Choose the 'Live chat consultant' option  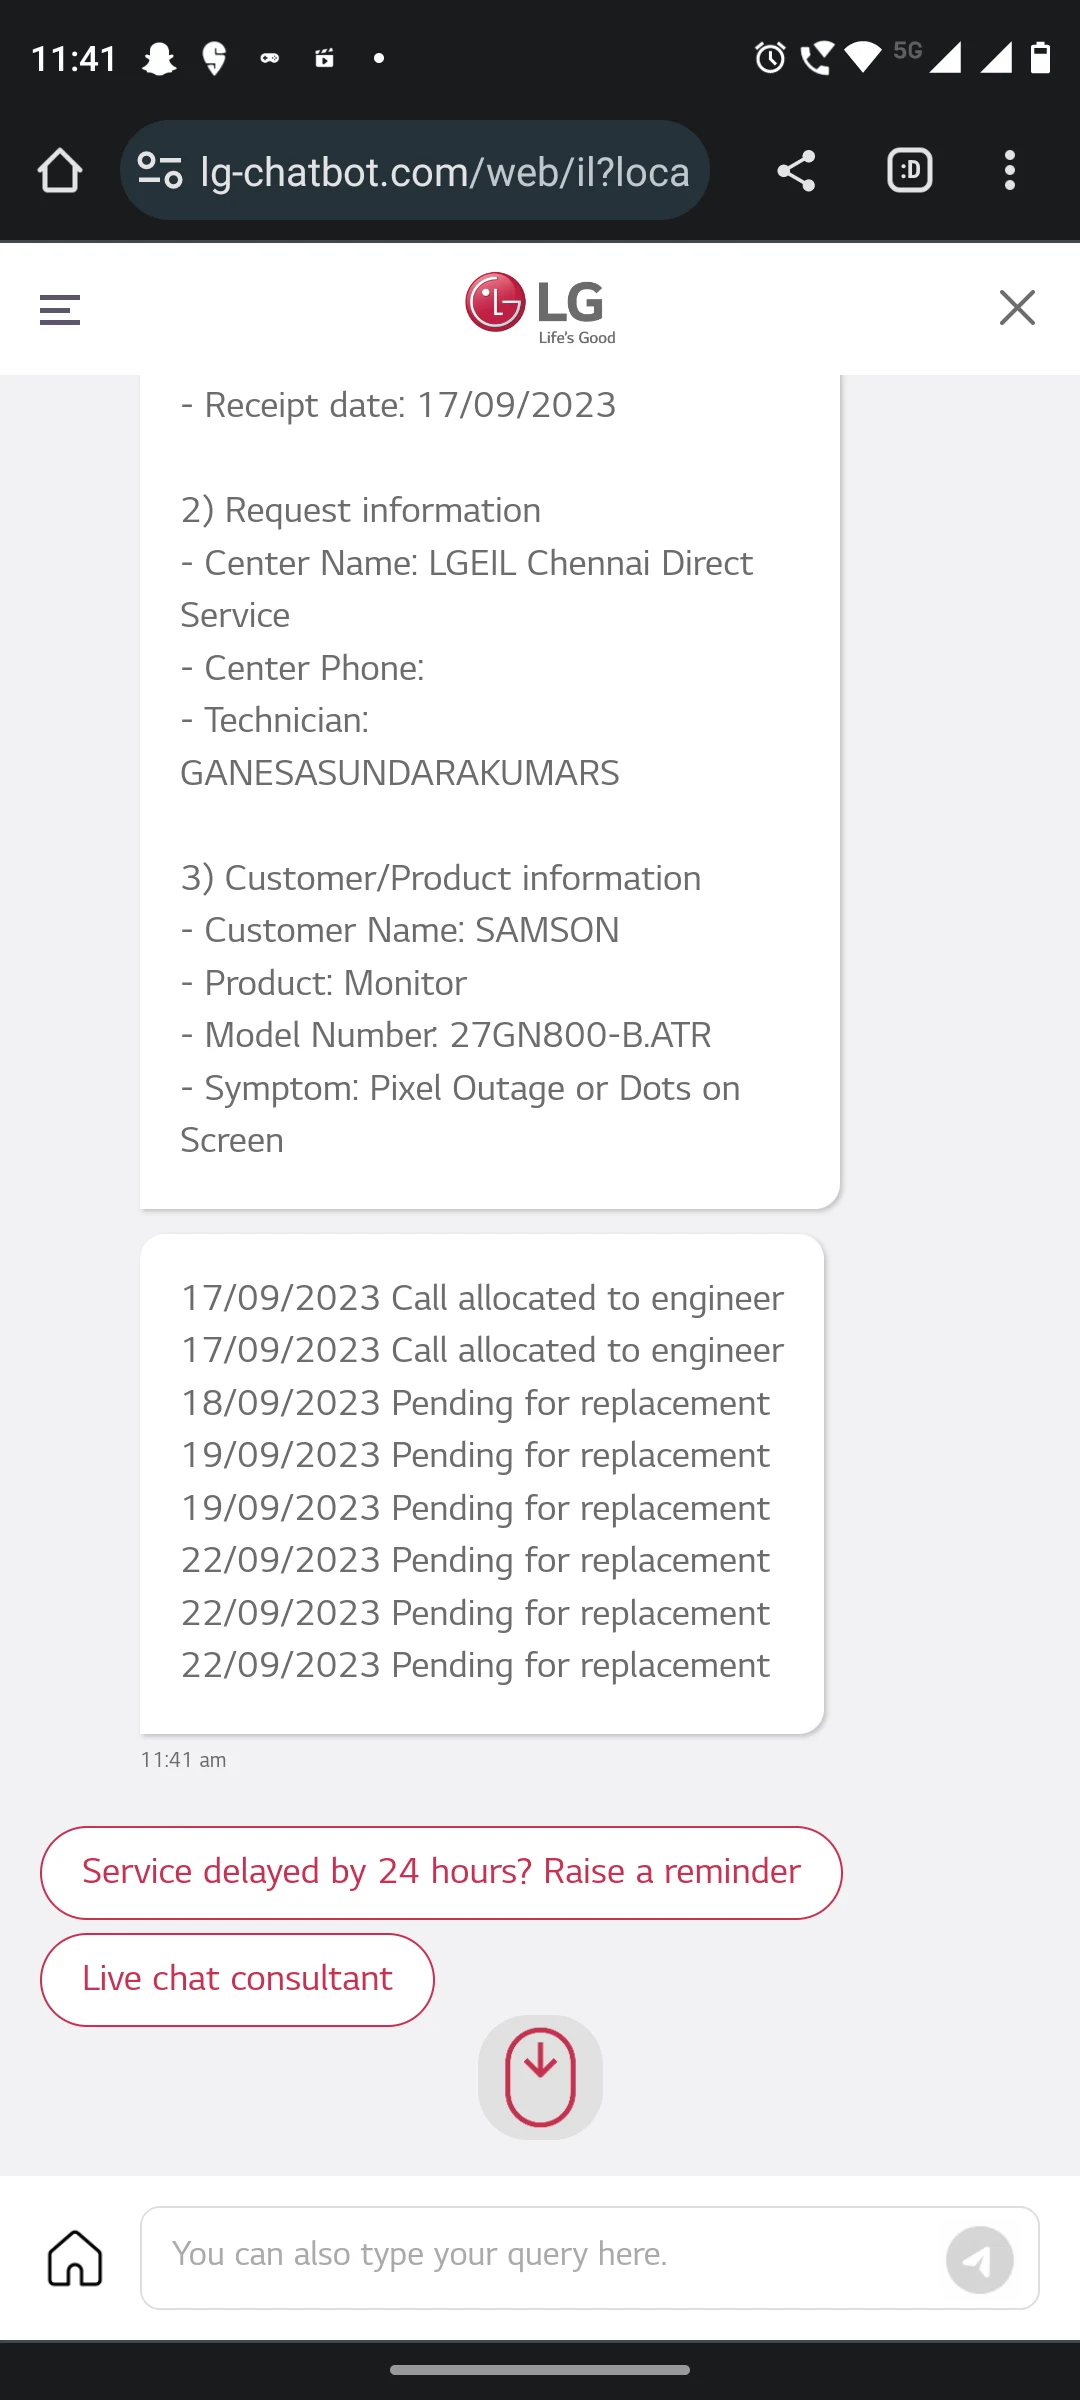click(x=236, y=1978)
